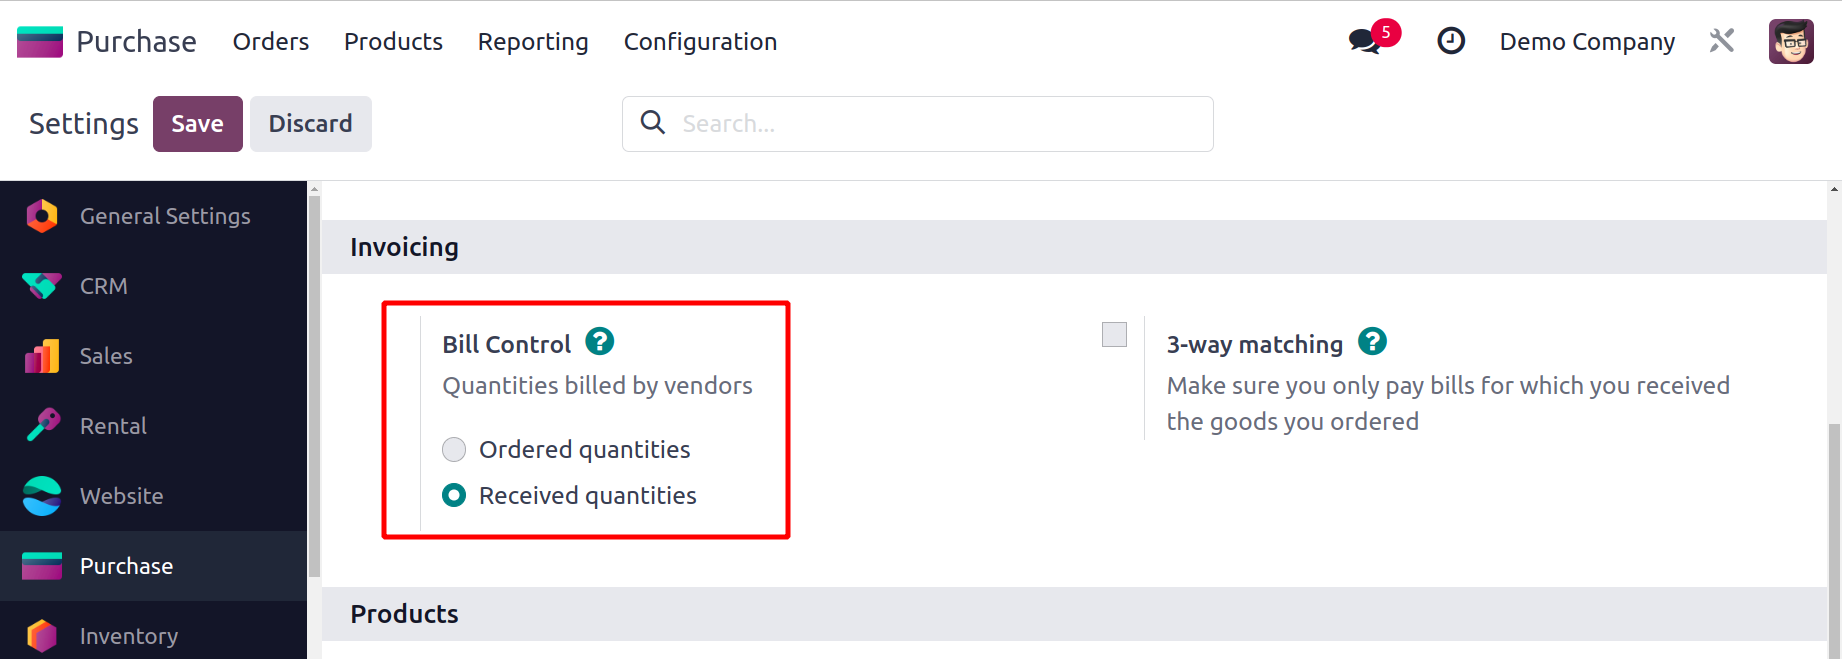Click the debug tools wrench icon
Viewport: 1842px width, 659px height.
coord(1721,41)
